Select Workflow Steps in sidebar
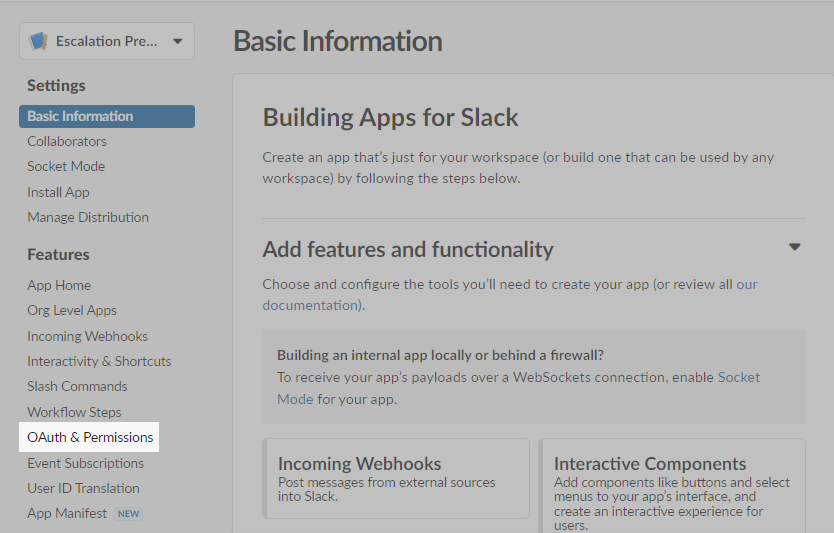 (74, 412)
